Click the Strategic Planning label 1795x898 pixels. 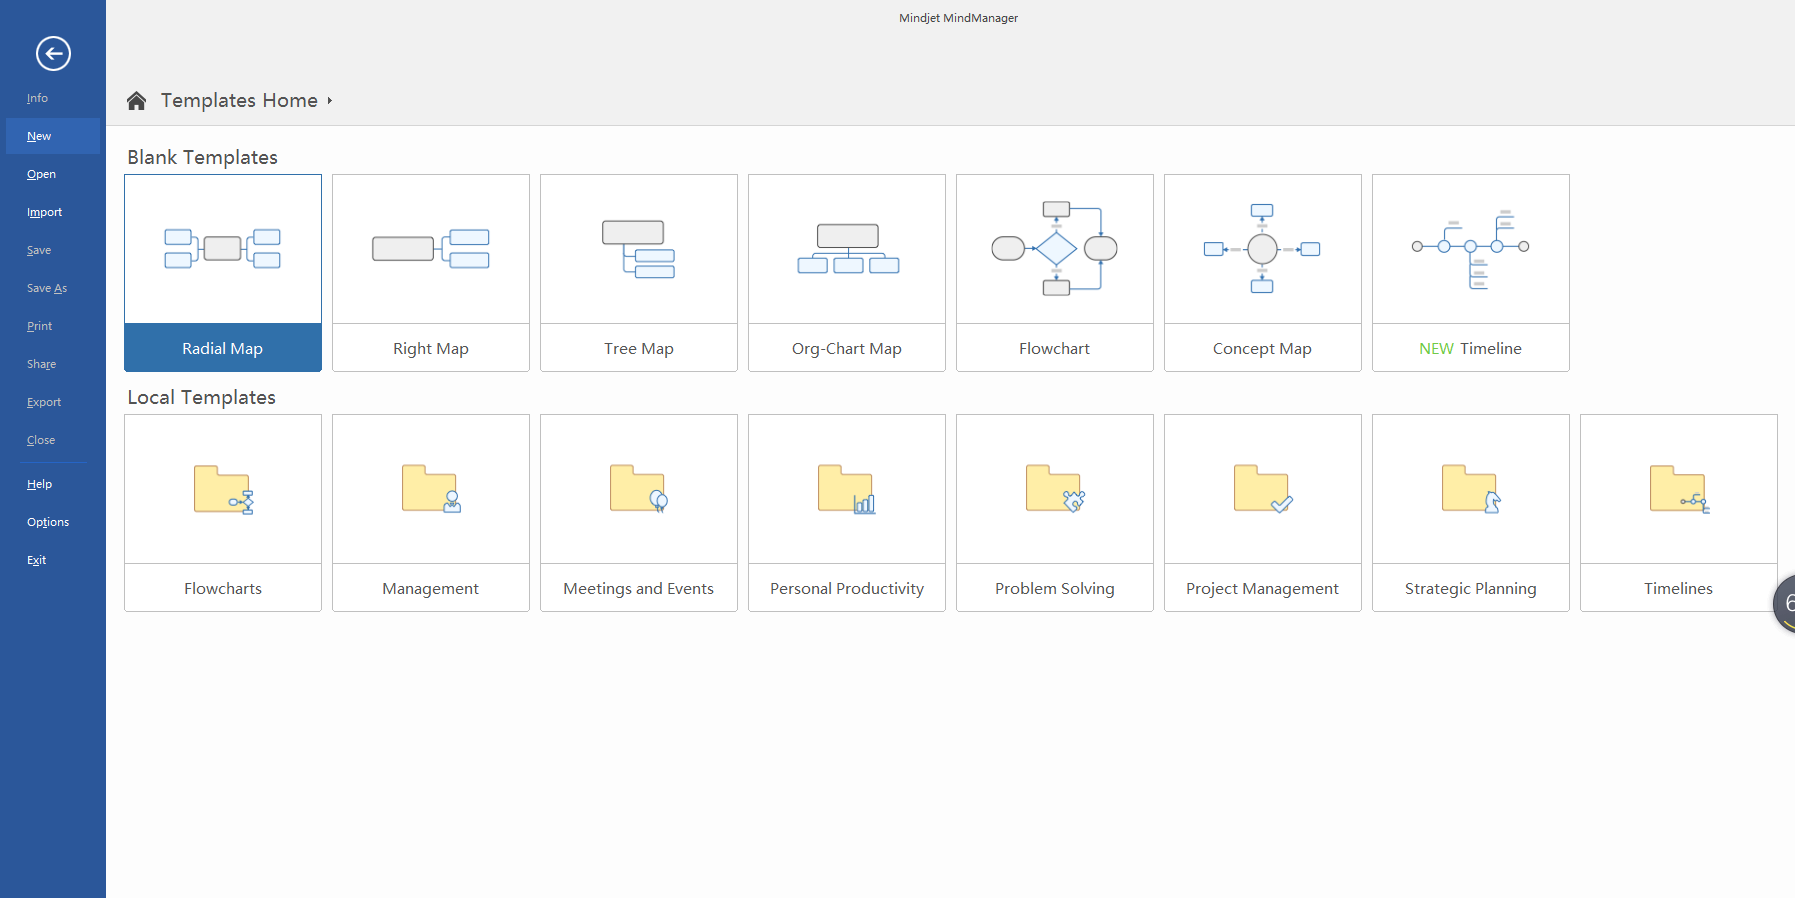point(1470,588)
